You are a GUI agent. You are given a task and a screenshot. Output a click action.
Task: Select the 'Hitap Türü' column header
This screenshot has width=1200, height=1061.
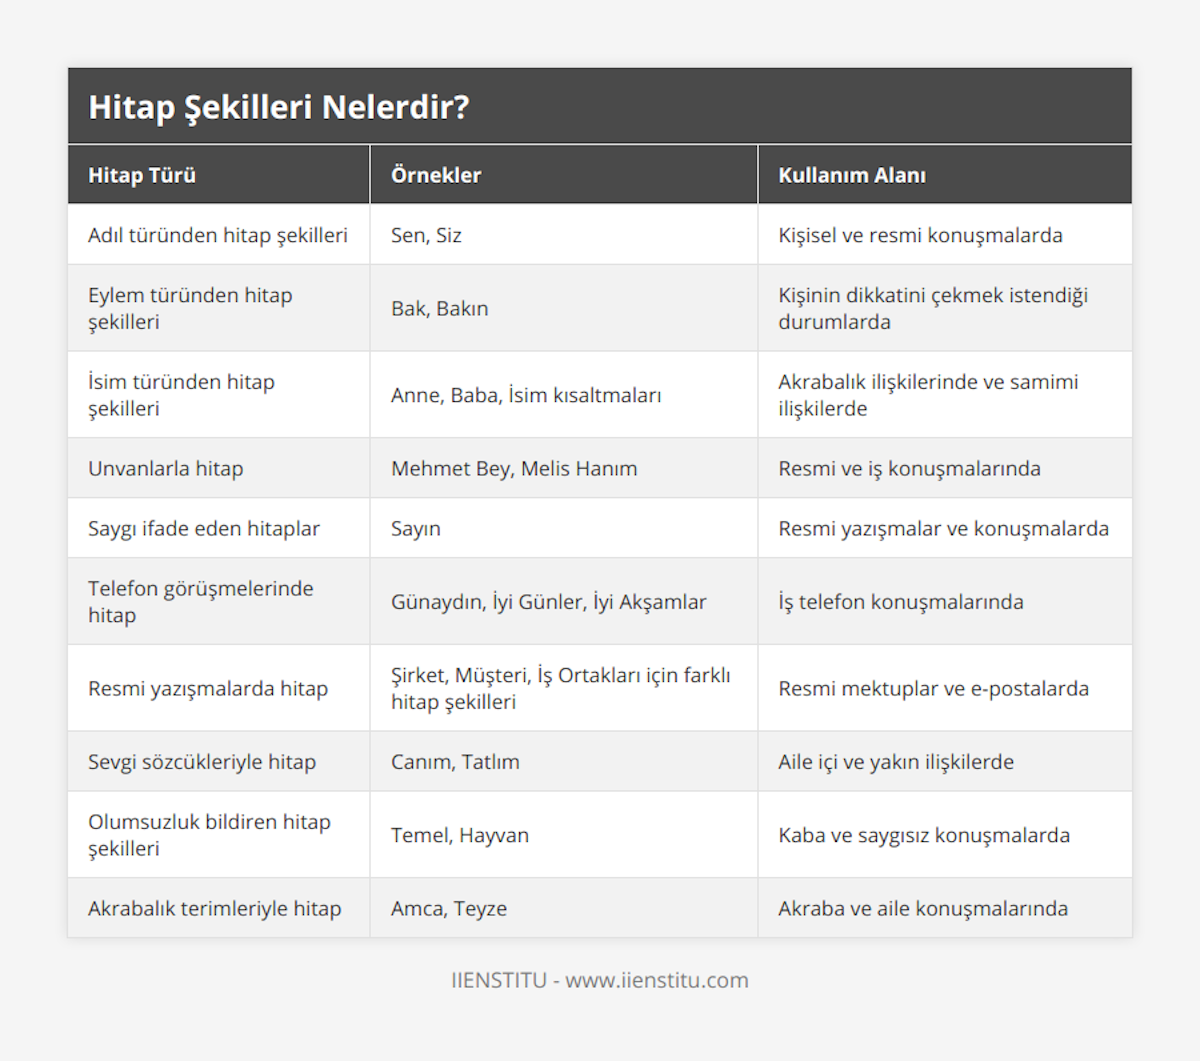[x=142, y=175]
